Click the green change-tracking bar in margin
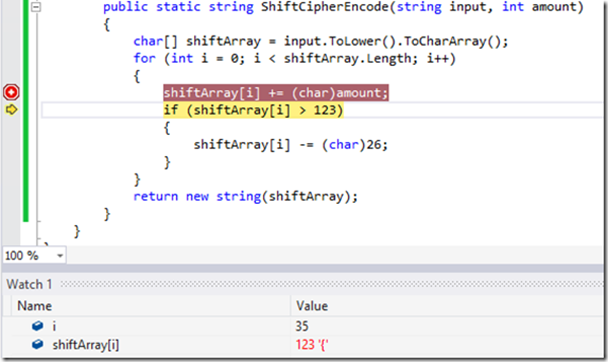 click(x=26, y=110)
